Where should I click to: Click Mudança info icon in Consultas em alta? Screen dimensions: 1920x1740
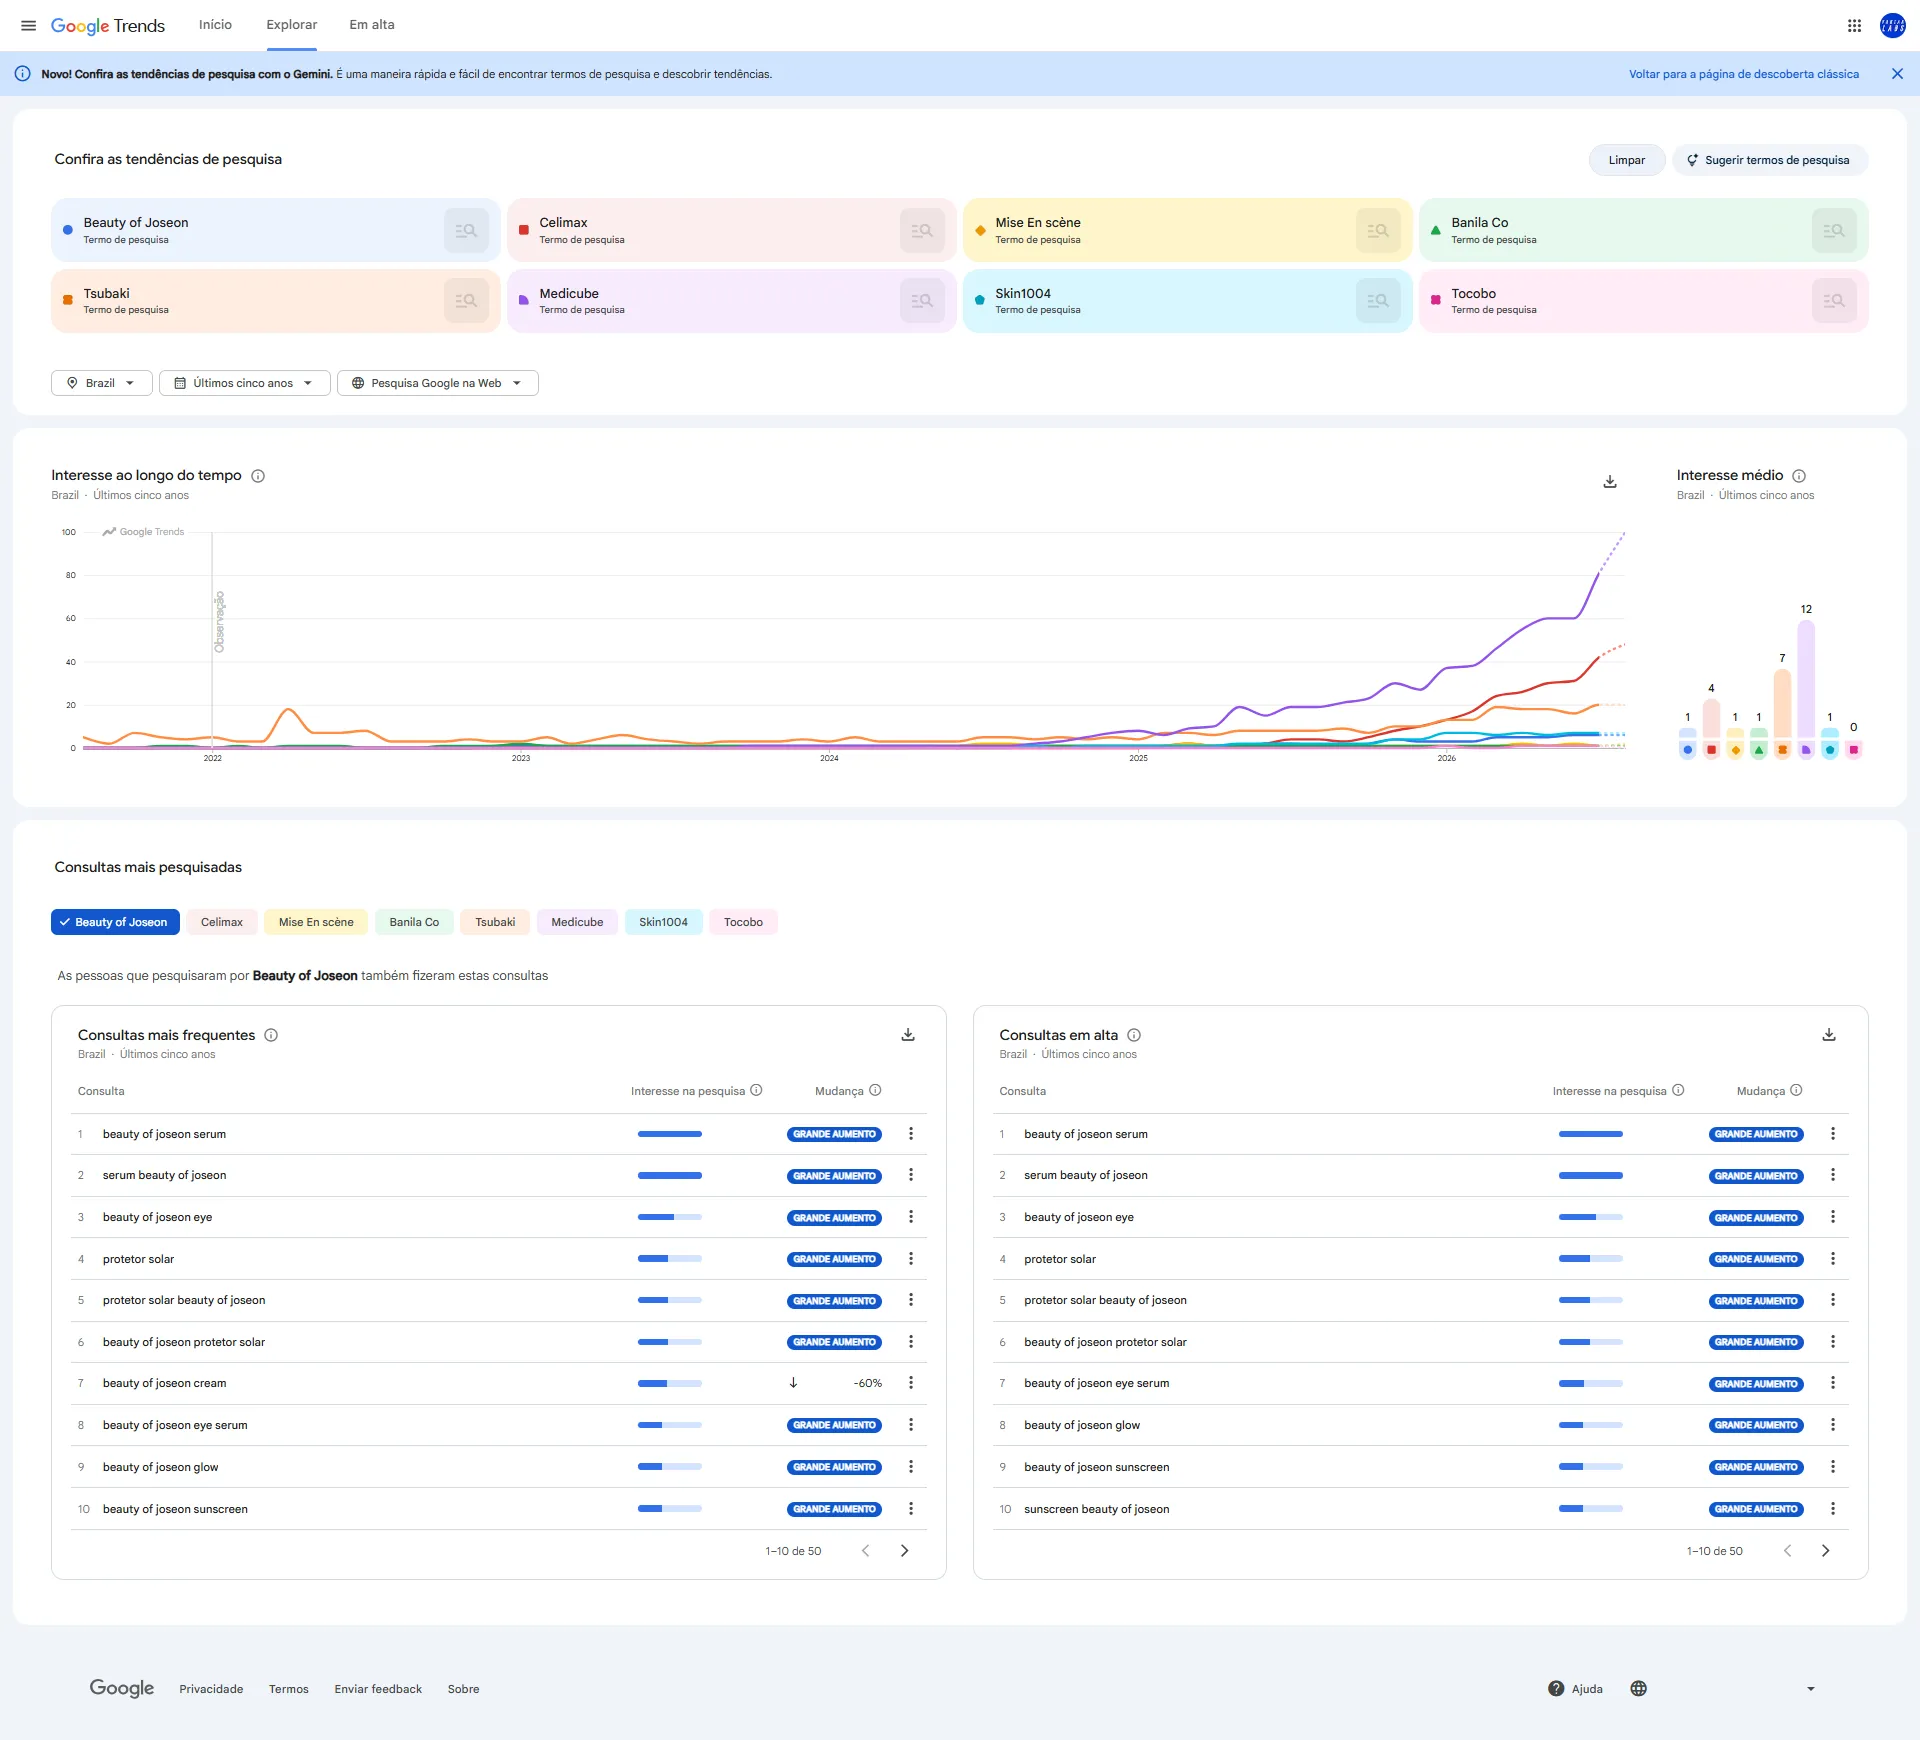click(x=1796, y=1090)
